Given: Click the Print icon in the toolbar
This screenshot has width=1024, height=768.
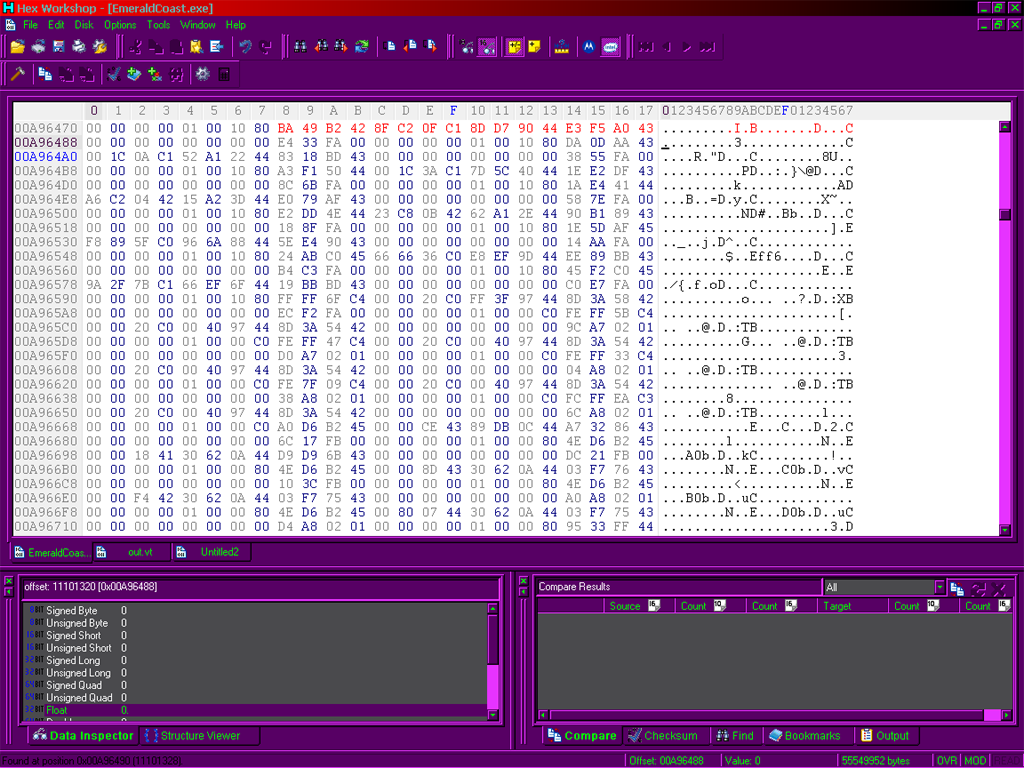Looking at the screenshot, I should 79,46.
